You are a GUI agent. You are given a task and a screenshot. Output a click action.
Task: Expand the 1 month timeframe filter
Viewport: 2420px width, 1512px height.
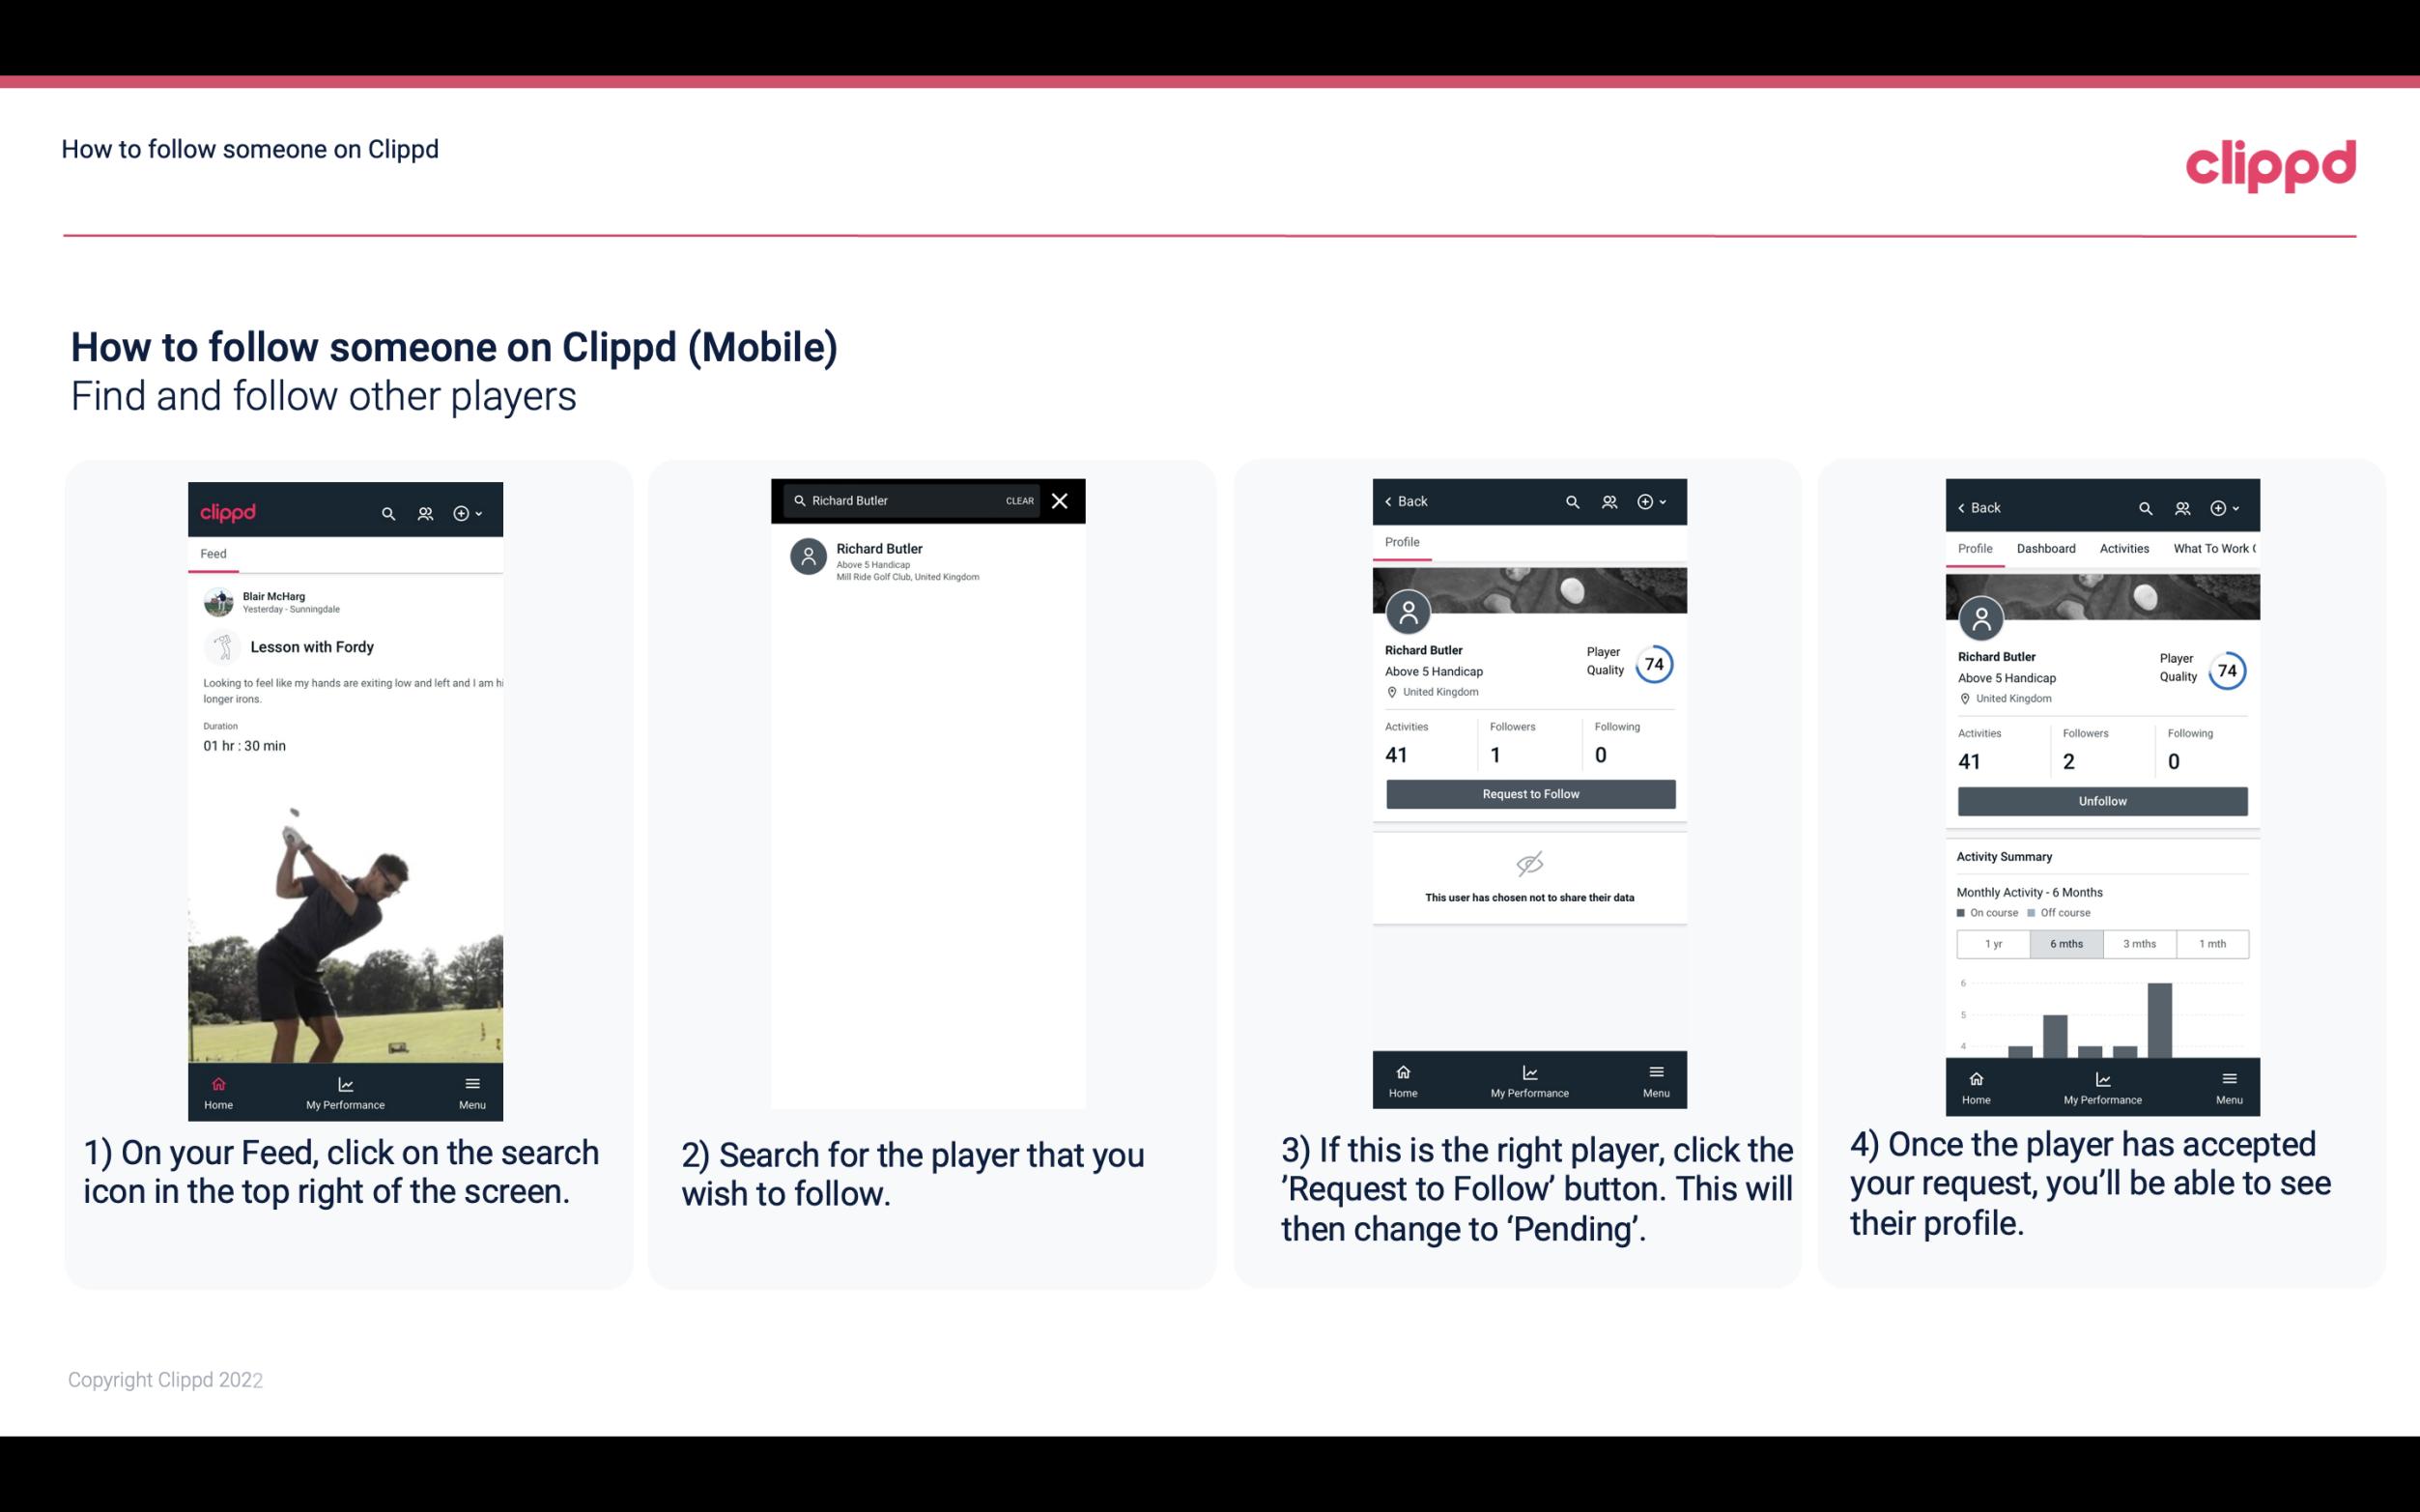tap(2213, 942)
